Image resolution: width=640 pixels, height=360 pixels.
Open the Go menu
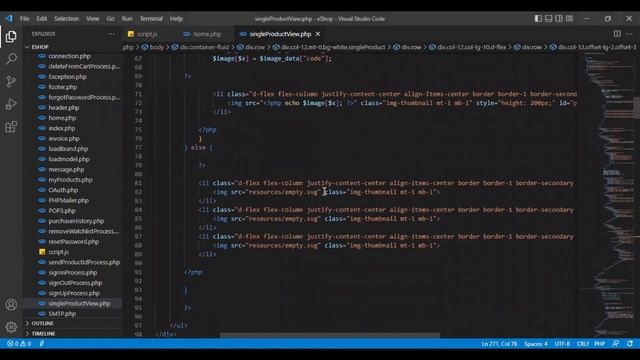pyautogui.click(x=111, y=19)
